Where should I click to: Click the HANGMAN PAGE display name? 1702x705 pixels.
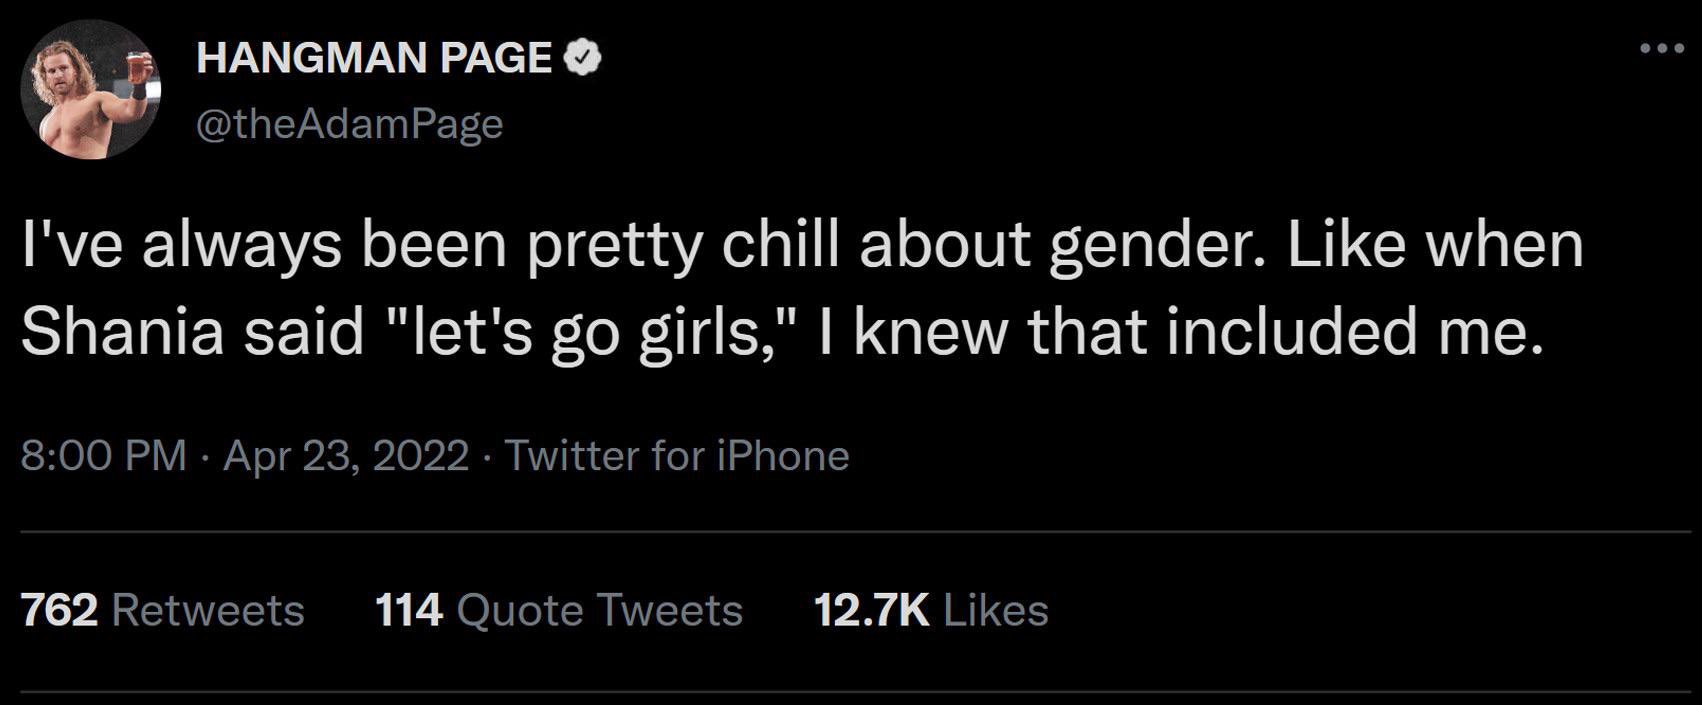point(374,59)
